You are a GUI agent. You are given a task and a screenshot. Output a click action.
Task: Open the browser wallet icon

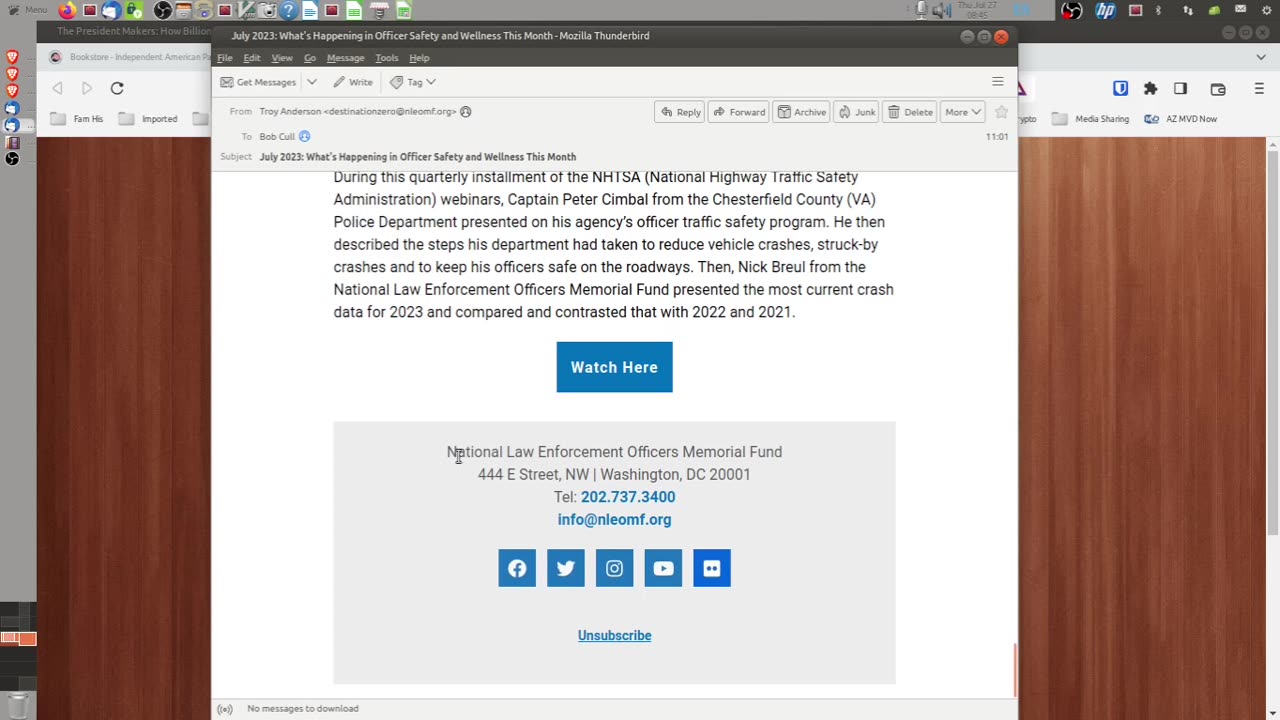[1218, 89]
